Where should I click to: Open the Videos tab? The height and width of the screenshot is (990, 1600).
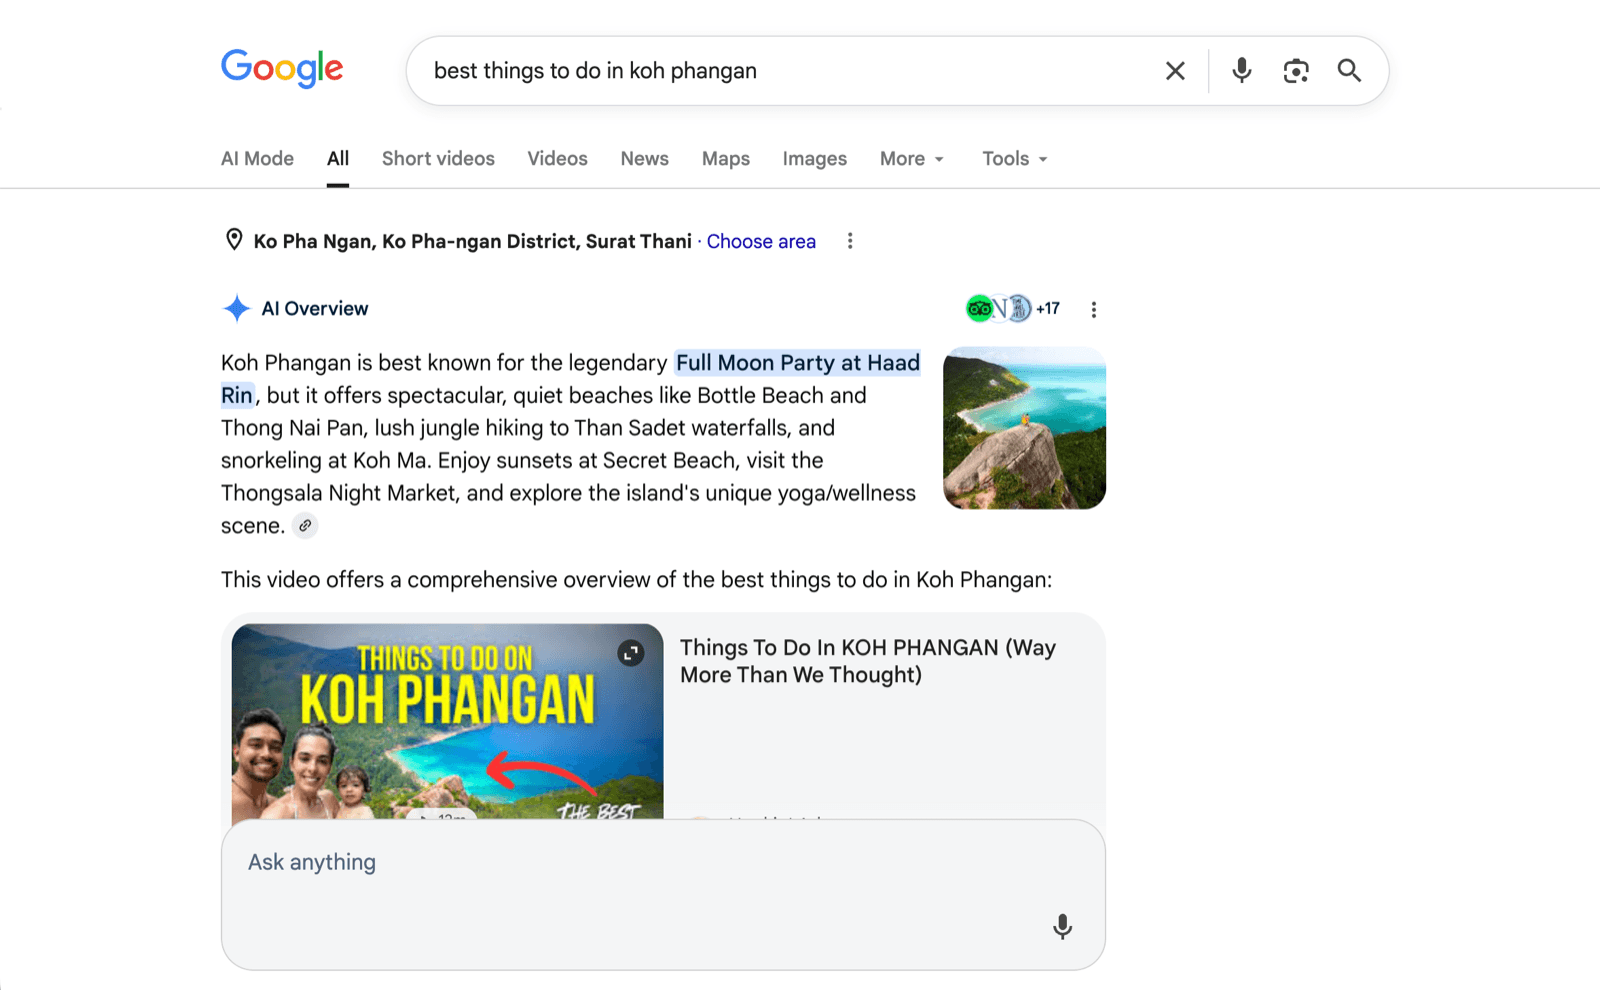point(557,159)
